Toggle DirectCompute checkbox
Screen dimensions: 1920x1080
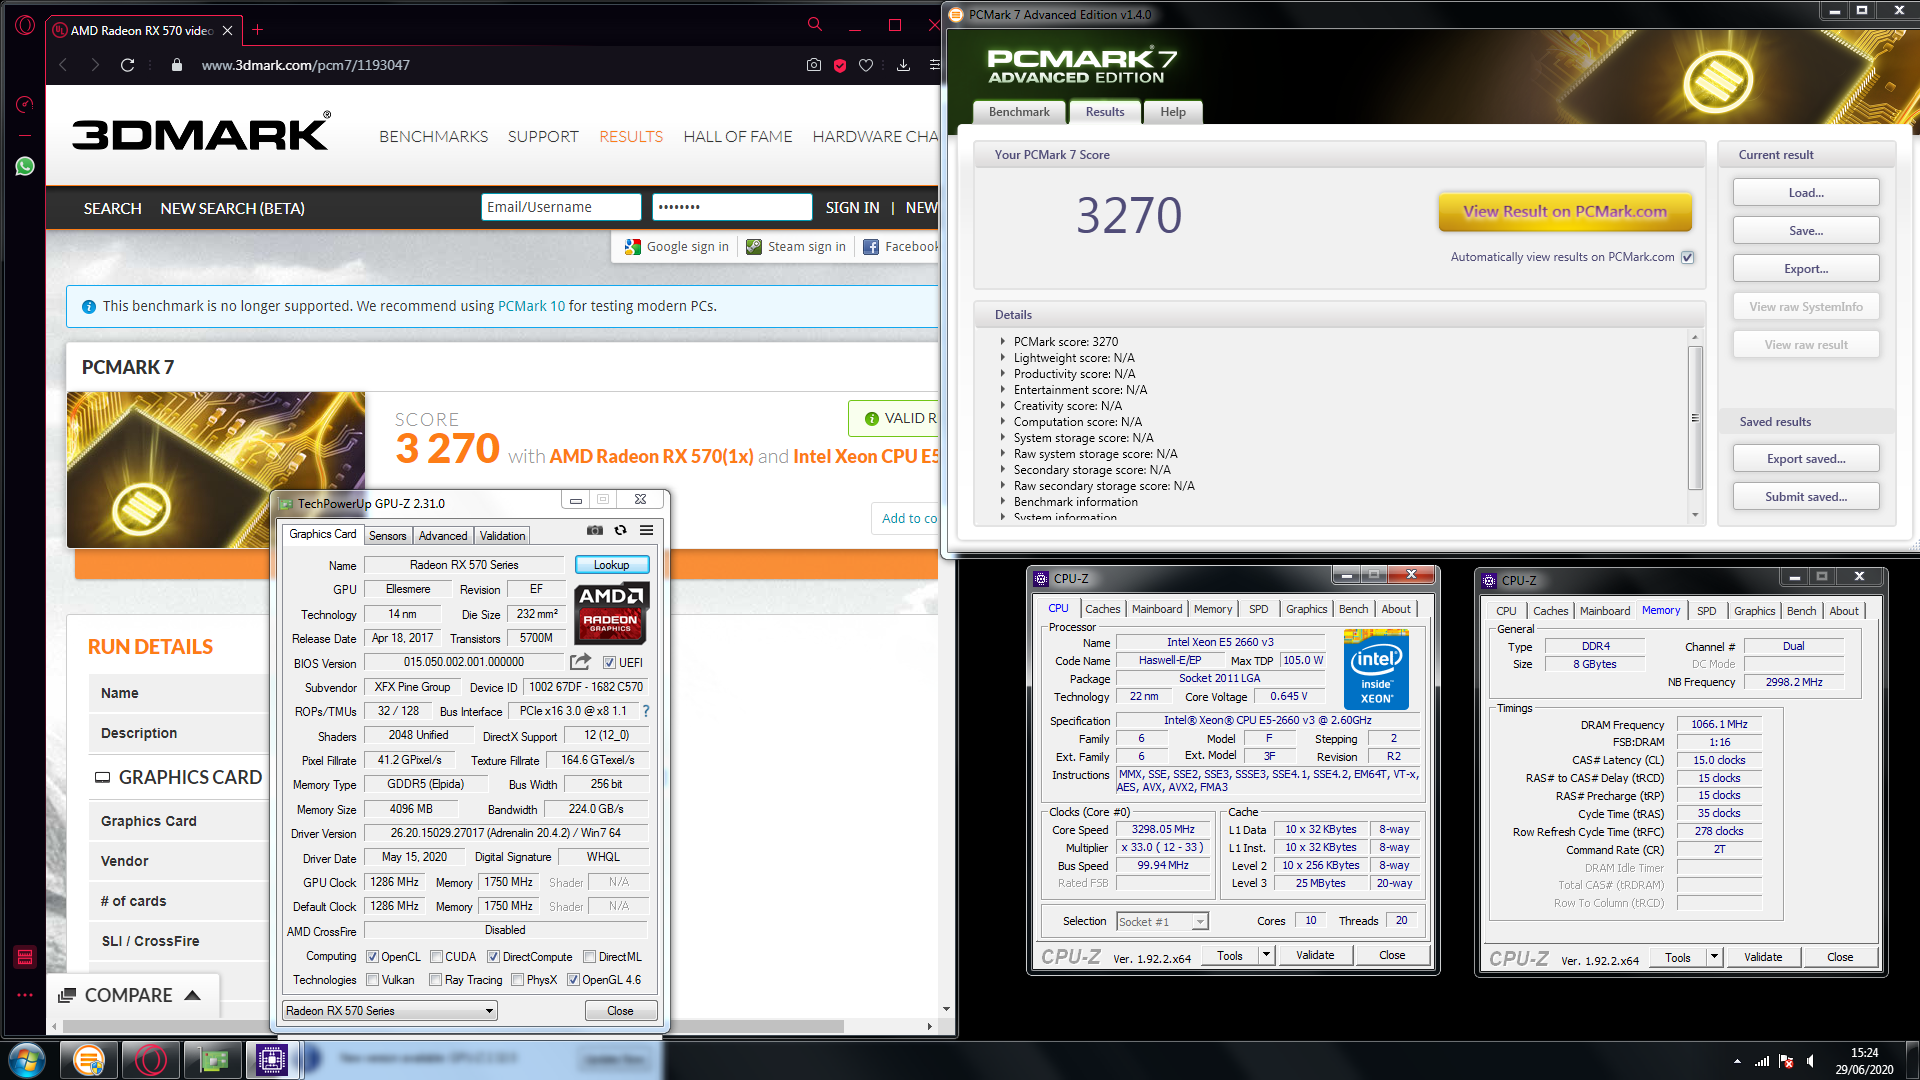pyautogui.click(x=493, y=957)
